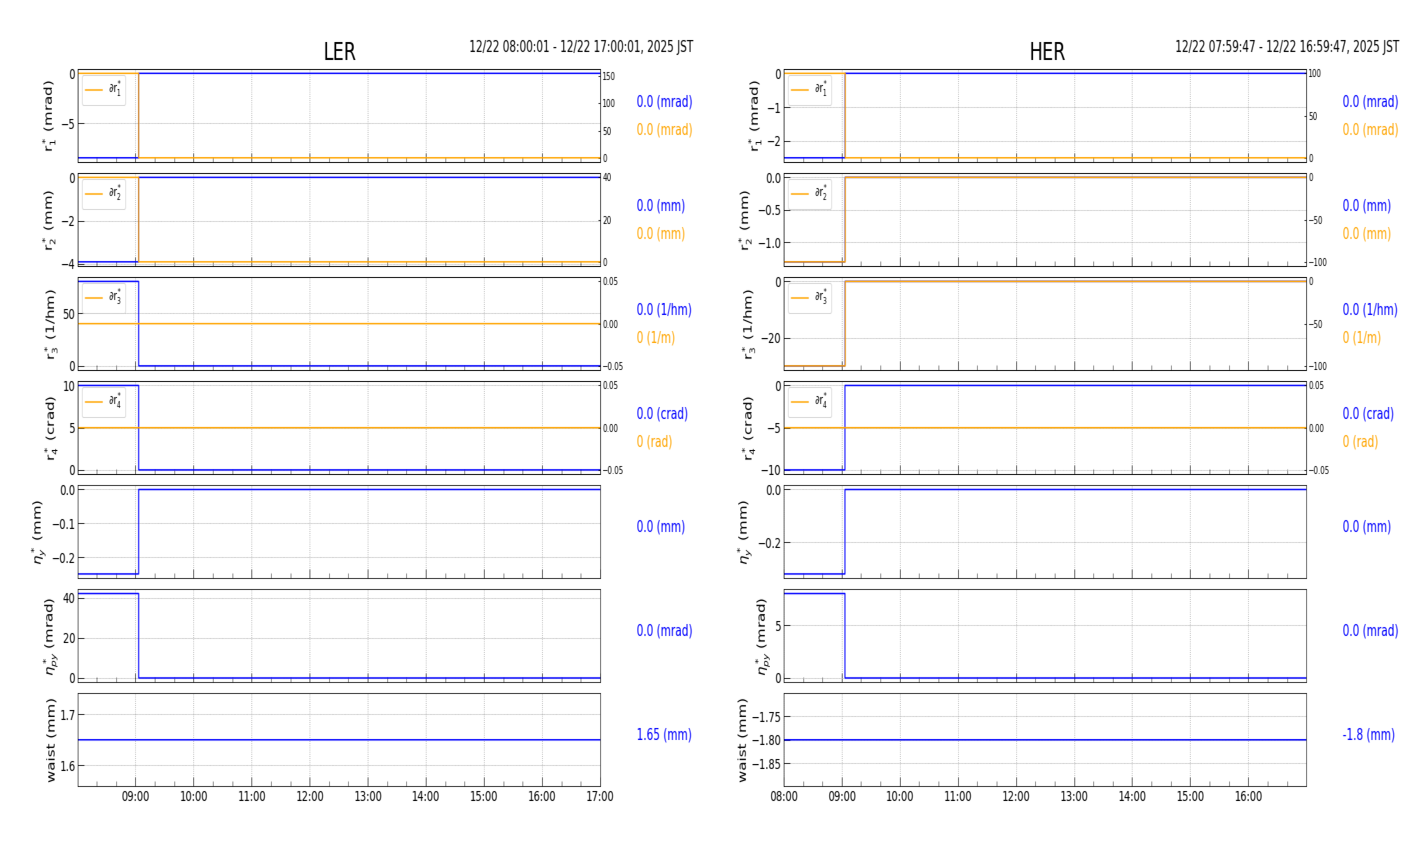The width and height of the screenshot is (1412, 864).
Task: Click the HER "waist (mm)" y-axis label
Action: (x=743, y=740)
